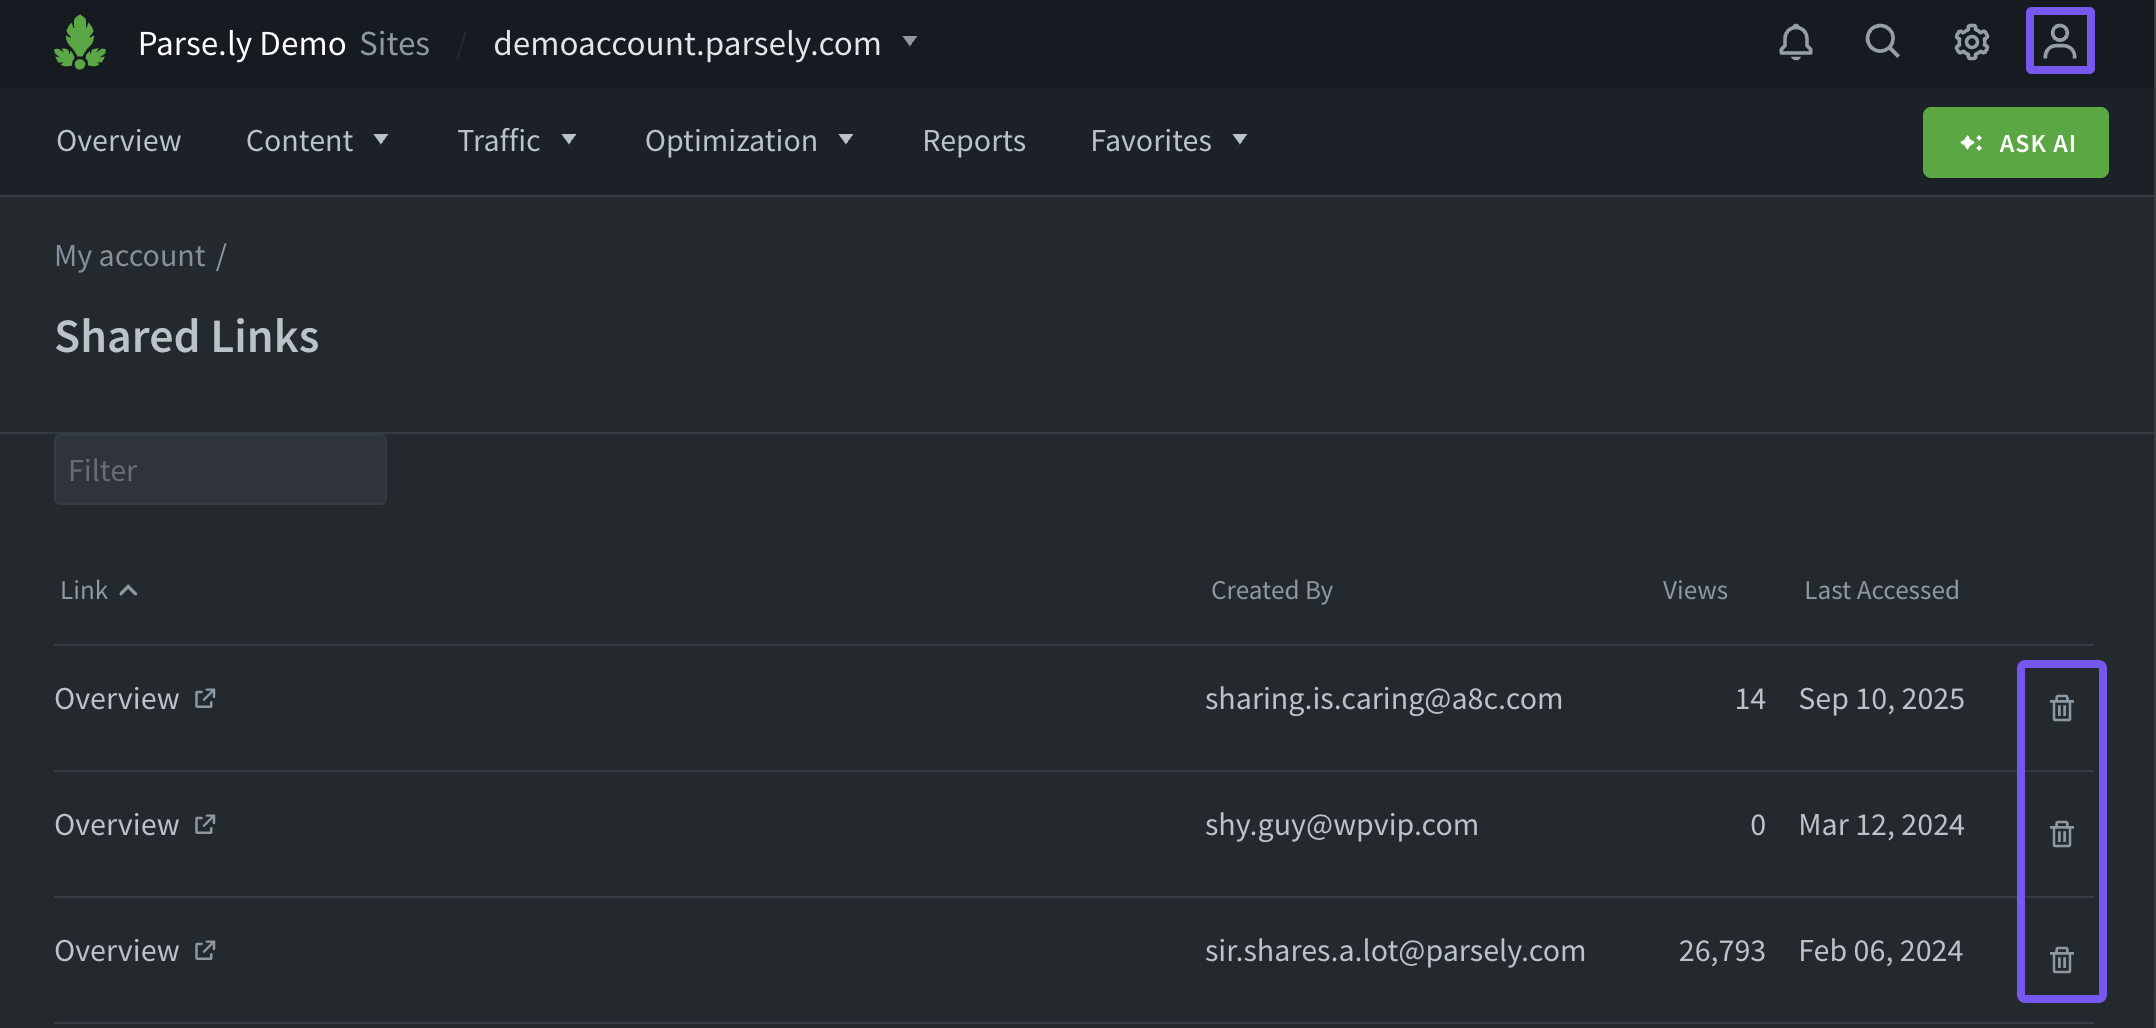The height and width of the screenshot is (1028, 2156).
Task: Open the Reports page
Action: (974, 141)
